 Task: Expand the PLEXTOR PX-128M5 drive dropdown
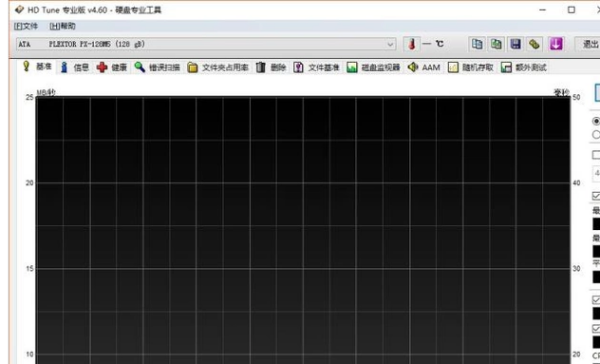[x=390, y=44]
